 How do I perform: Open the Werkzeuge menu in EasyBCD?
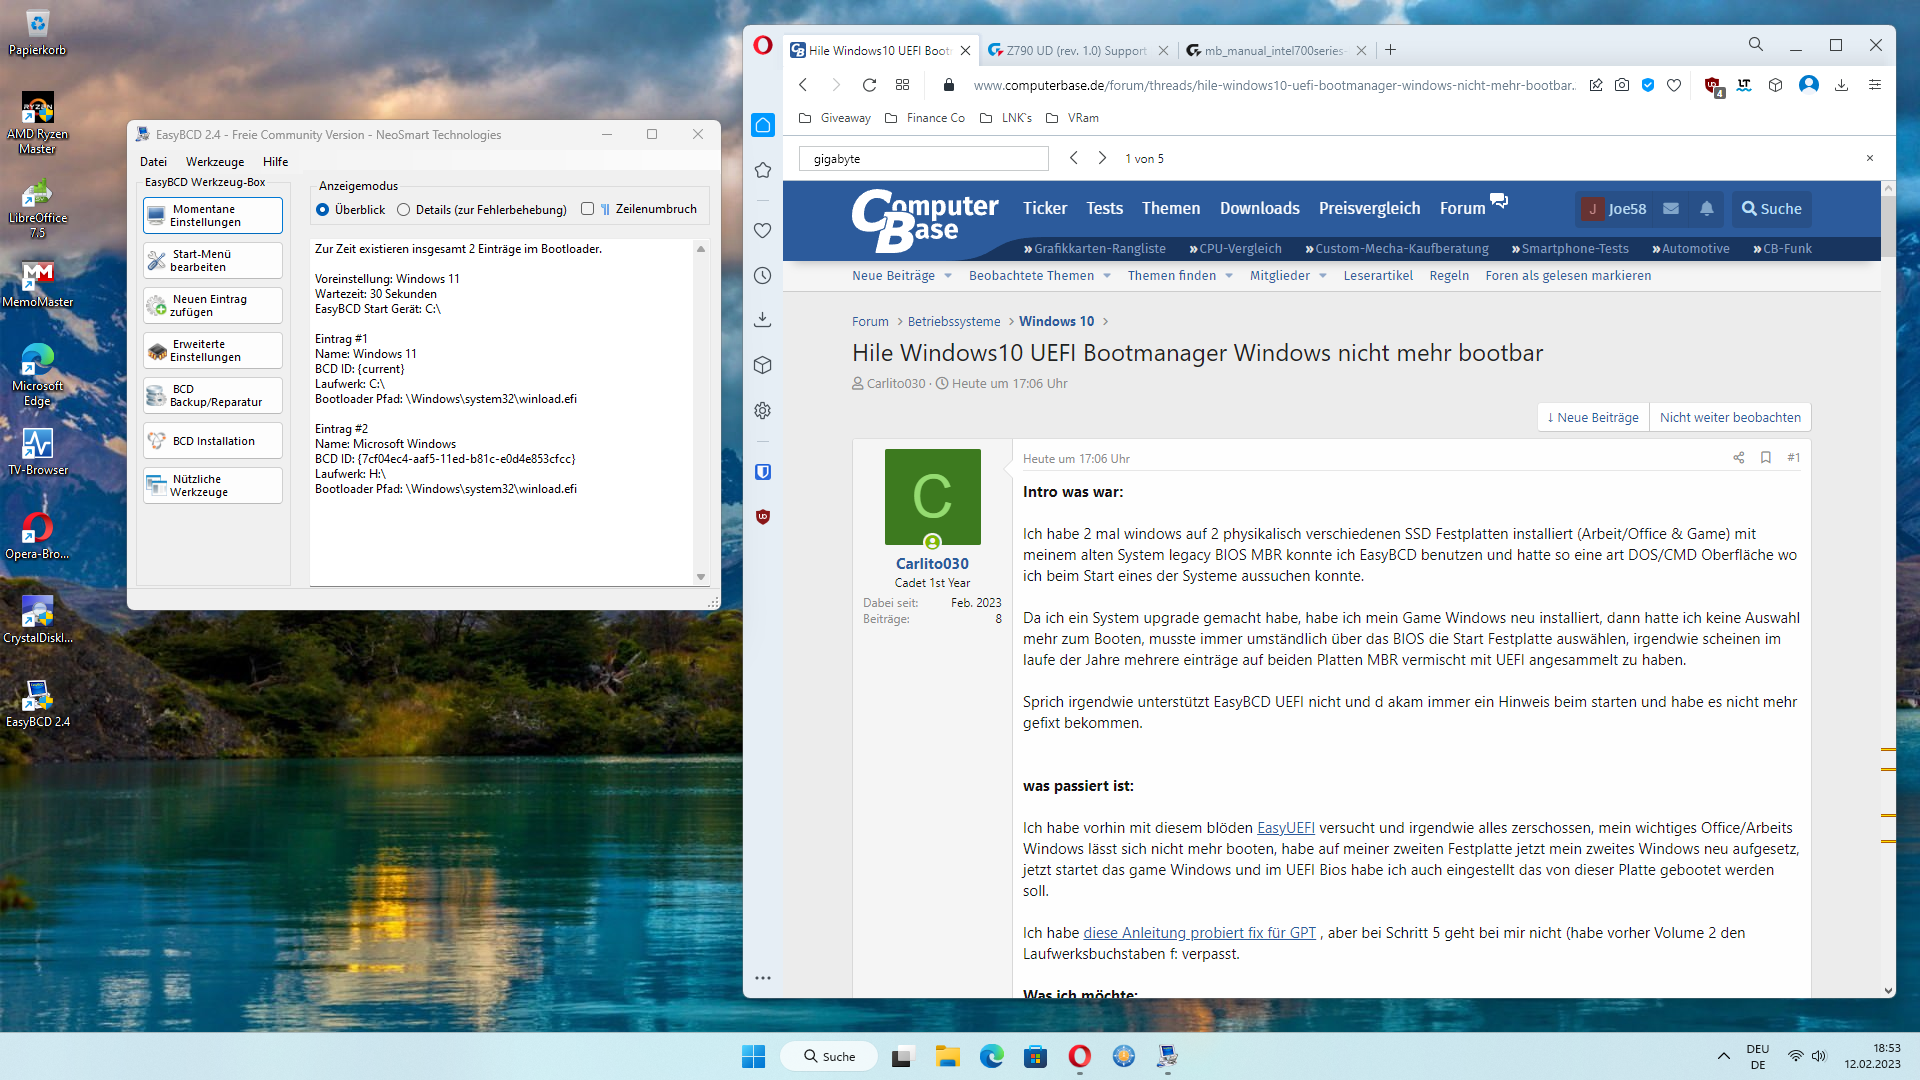(214, 162)
